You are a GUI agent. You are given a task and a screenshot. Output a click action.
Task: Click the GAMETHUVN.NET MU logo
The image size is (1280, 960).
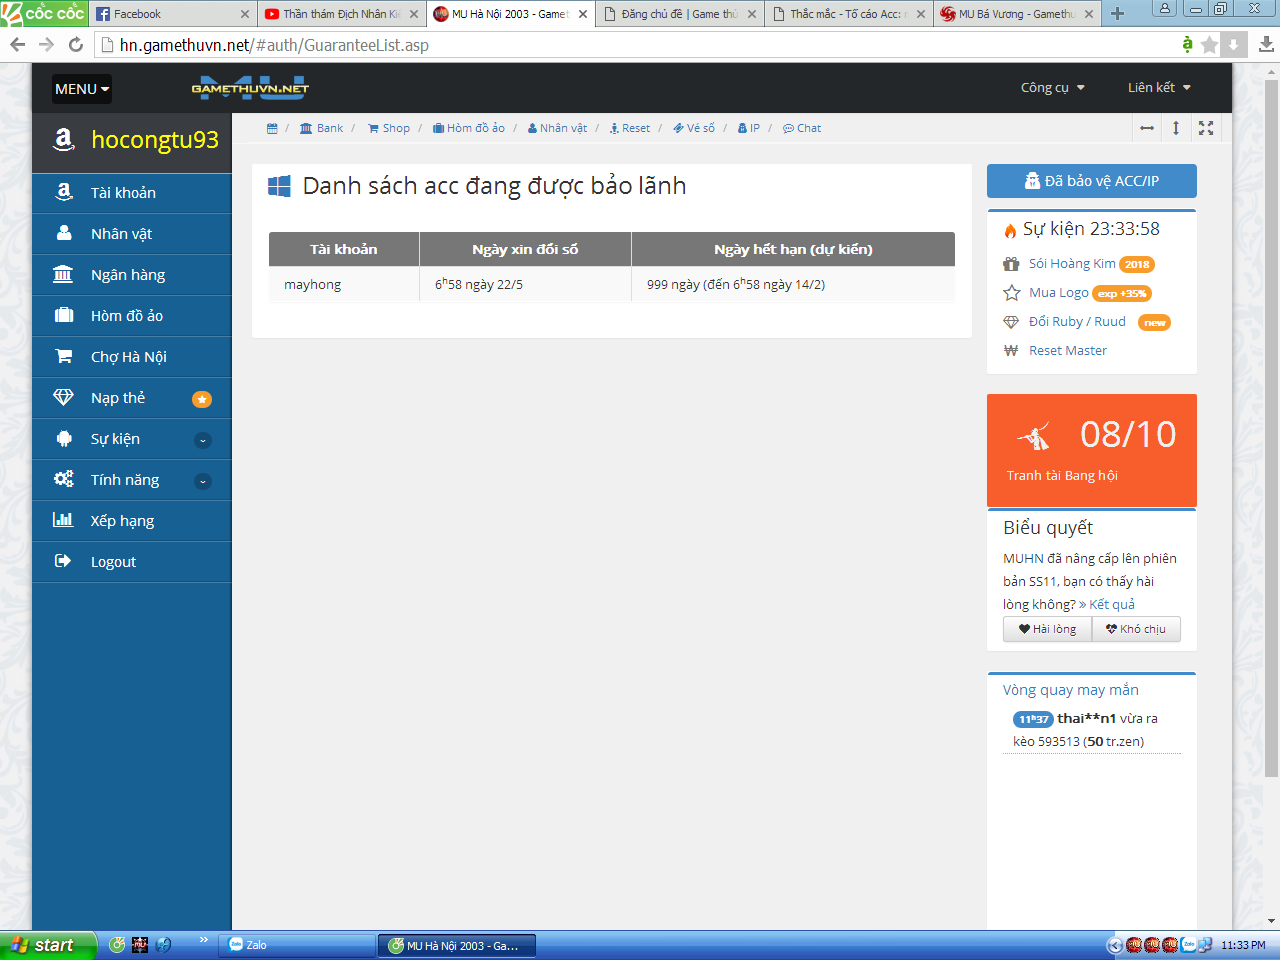pos(250,88)
